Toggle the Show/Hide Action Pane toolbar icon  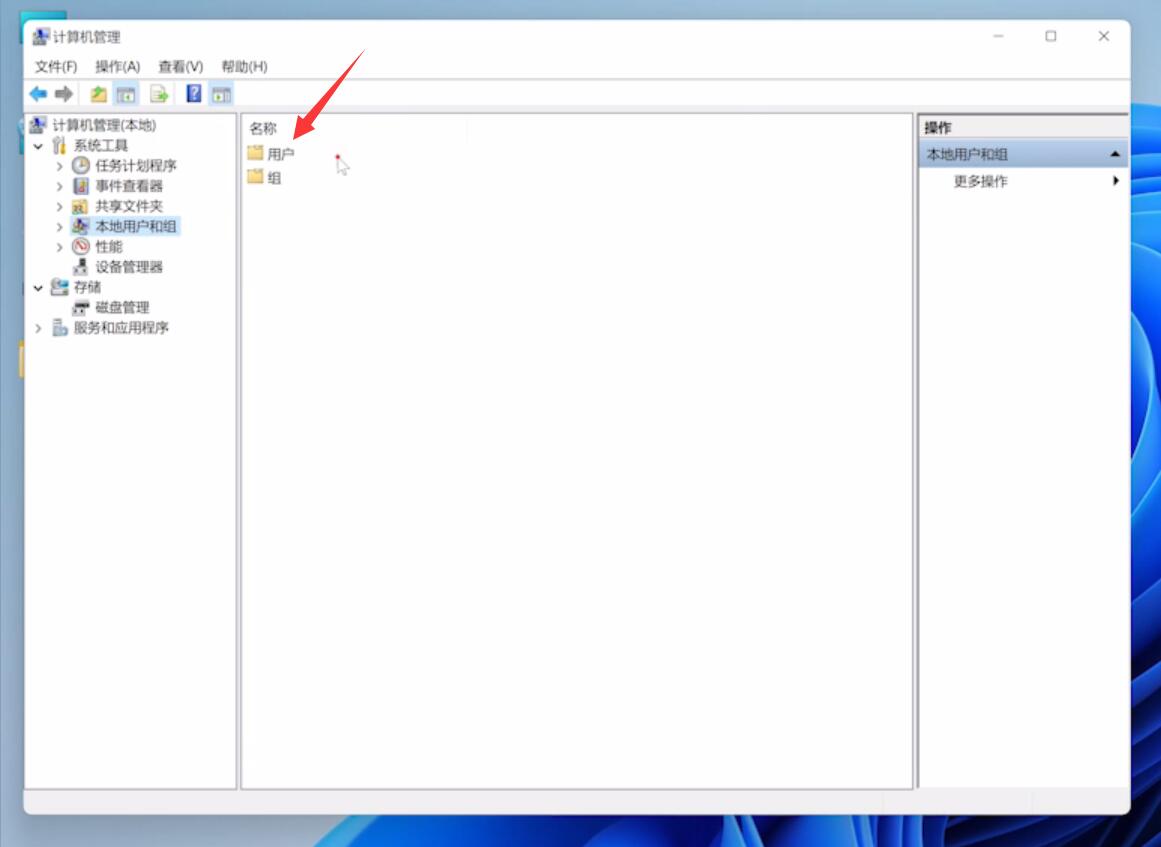click(221, 94)
